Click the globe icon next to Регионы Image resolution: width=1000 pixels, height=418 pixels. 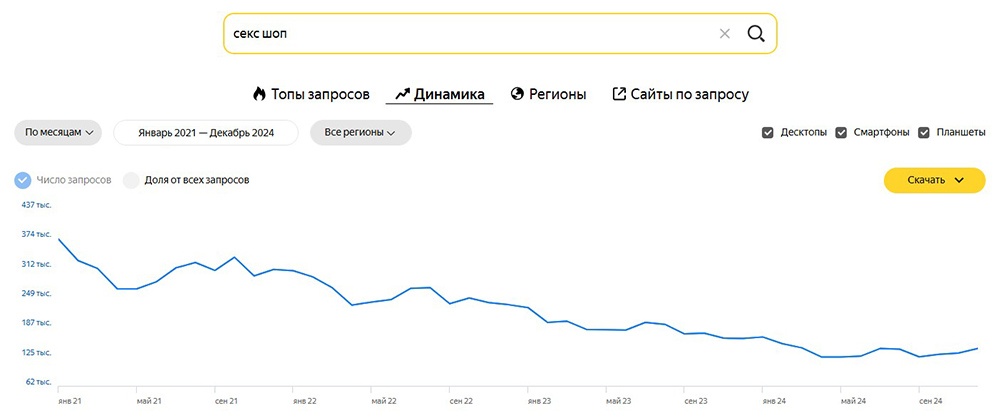tap(517, 94)
